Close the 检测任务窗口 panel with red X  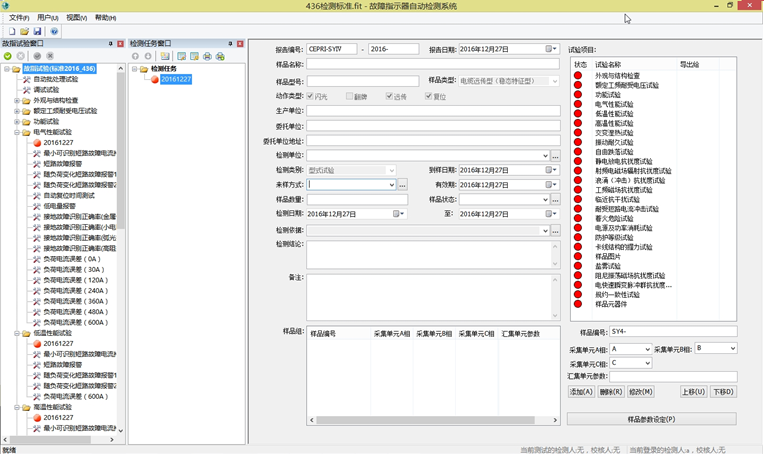click(240, 44)
